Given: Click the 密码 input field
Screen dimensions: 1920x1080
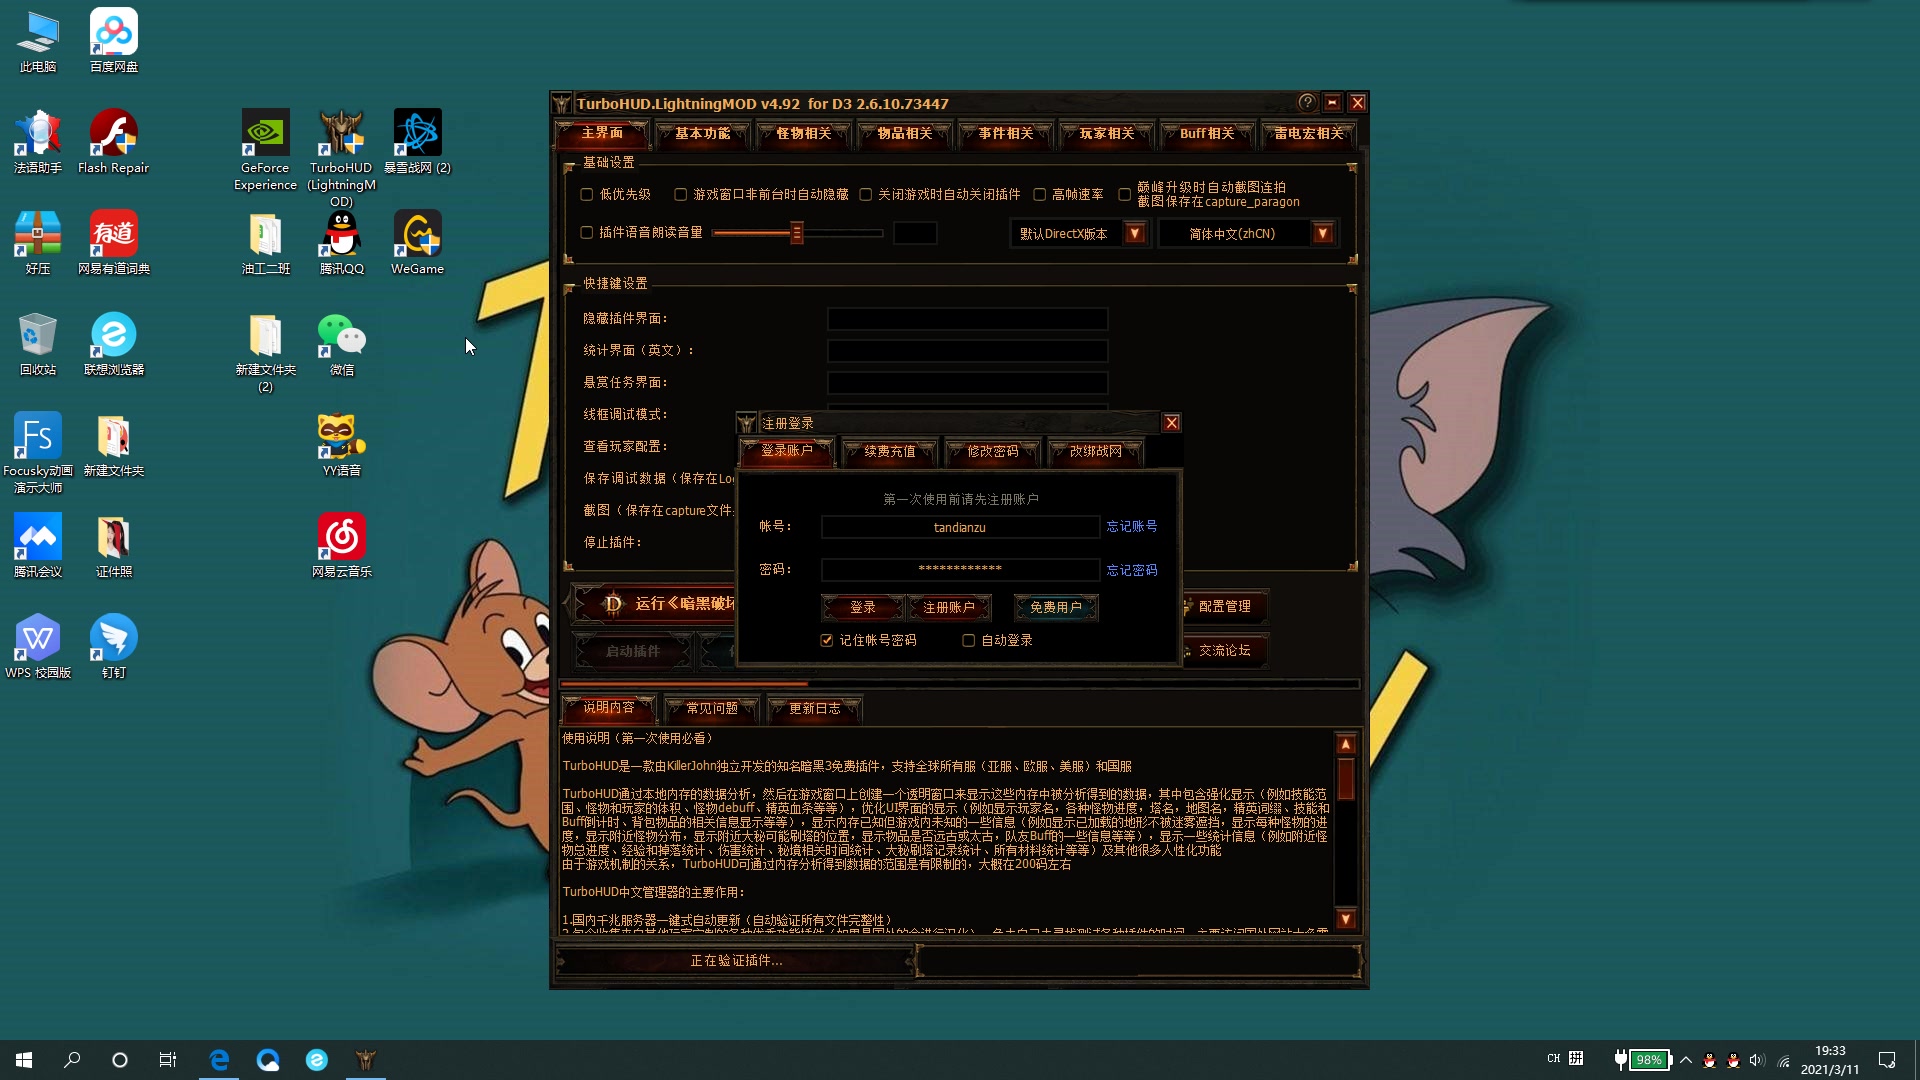Looking at the screenshot, I should [x=960, y=570].
